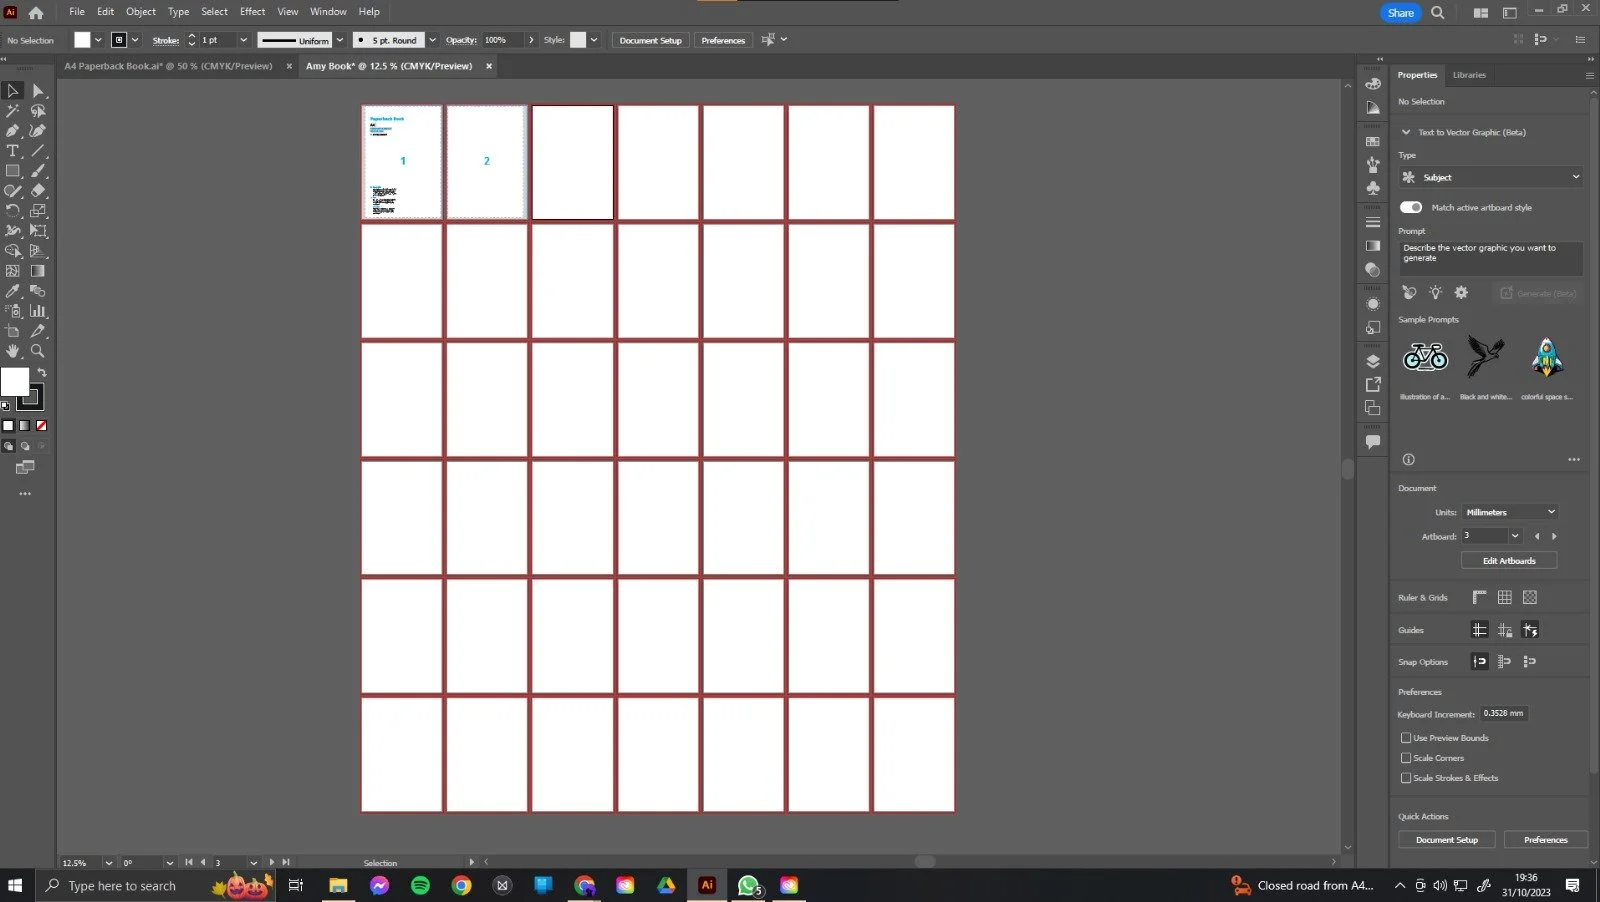Toggle Show Transparency Grid icon
The width and height of the screenshot is (1600, 902).
tap(1530, 597)
